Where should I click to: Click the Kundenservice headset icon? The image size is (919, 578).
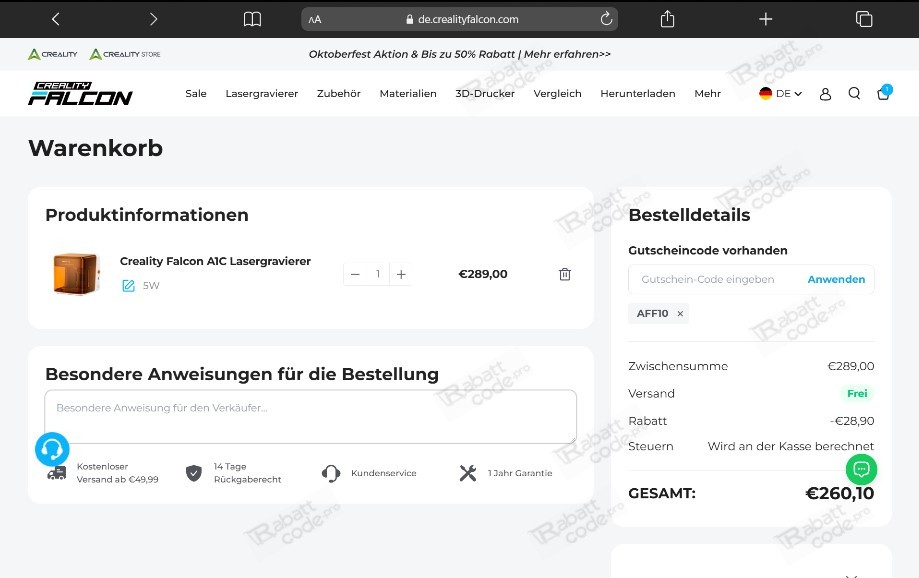point(331,473)
